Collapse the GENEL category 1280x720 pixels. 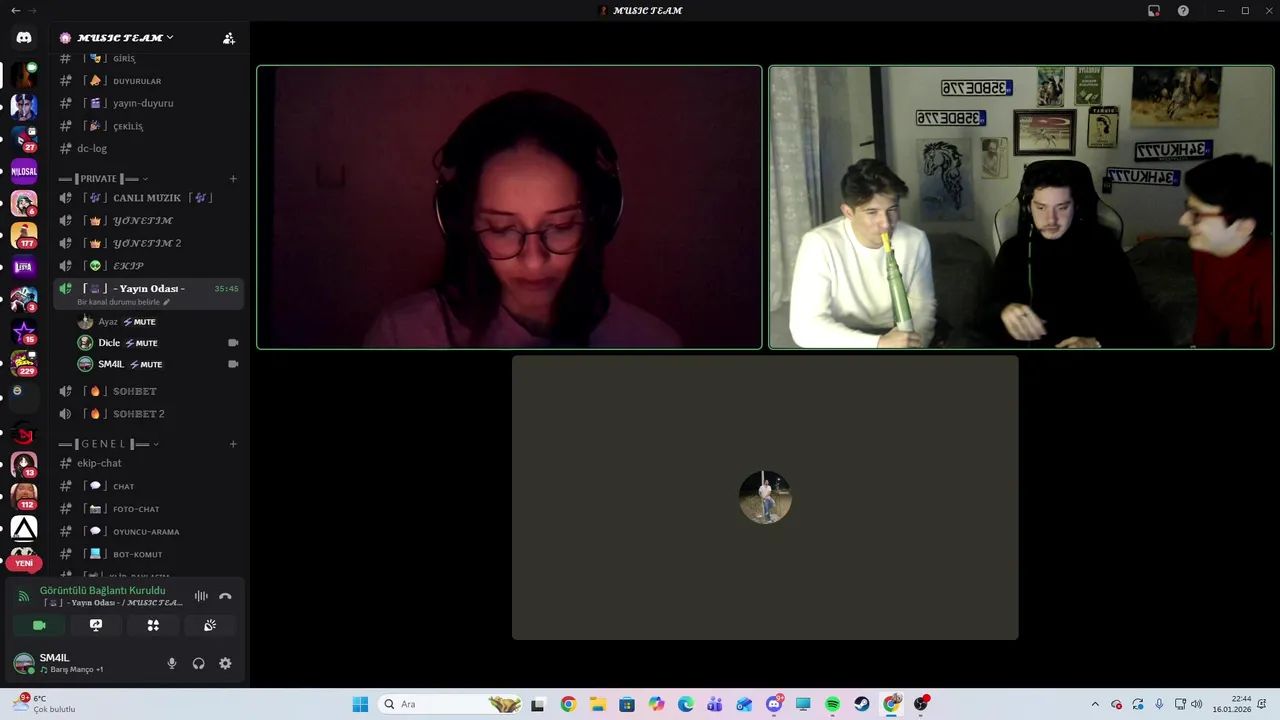109,444
